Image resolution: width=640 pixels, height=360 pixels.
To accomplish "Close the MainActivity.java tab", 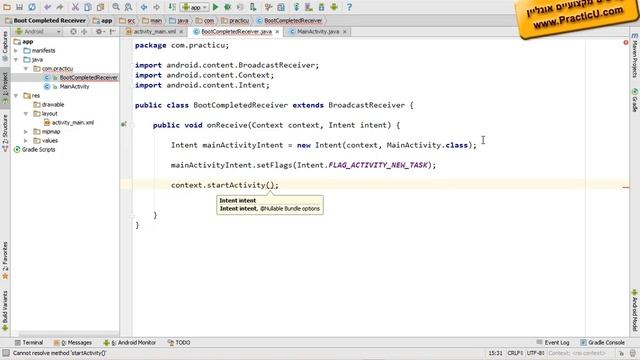I will click(344, 31).
